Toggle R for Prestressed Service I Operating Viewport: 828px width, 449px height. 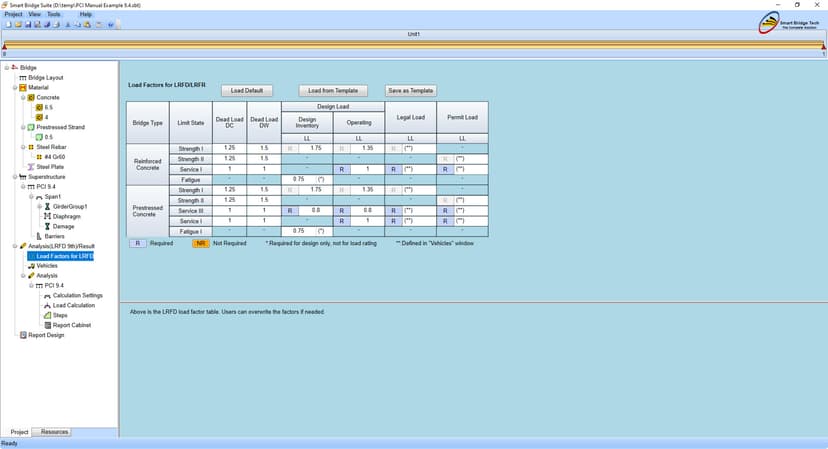342,221
